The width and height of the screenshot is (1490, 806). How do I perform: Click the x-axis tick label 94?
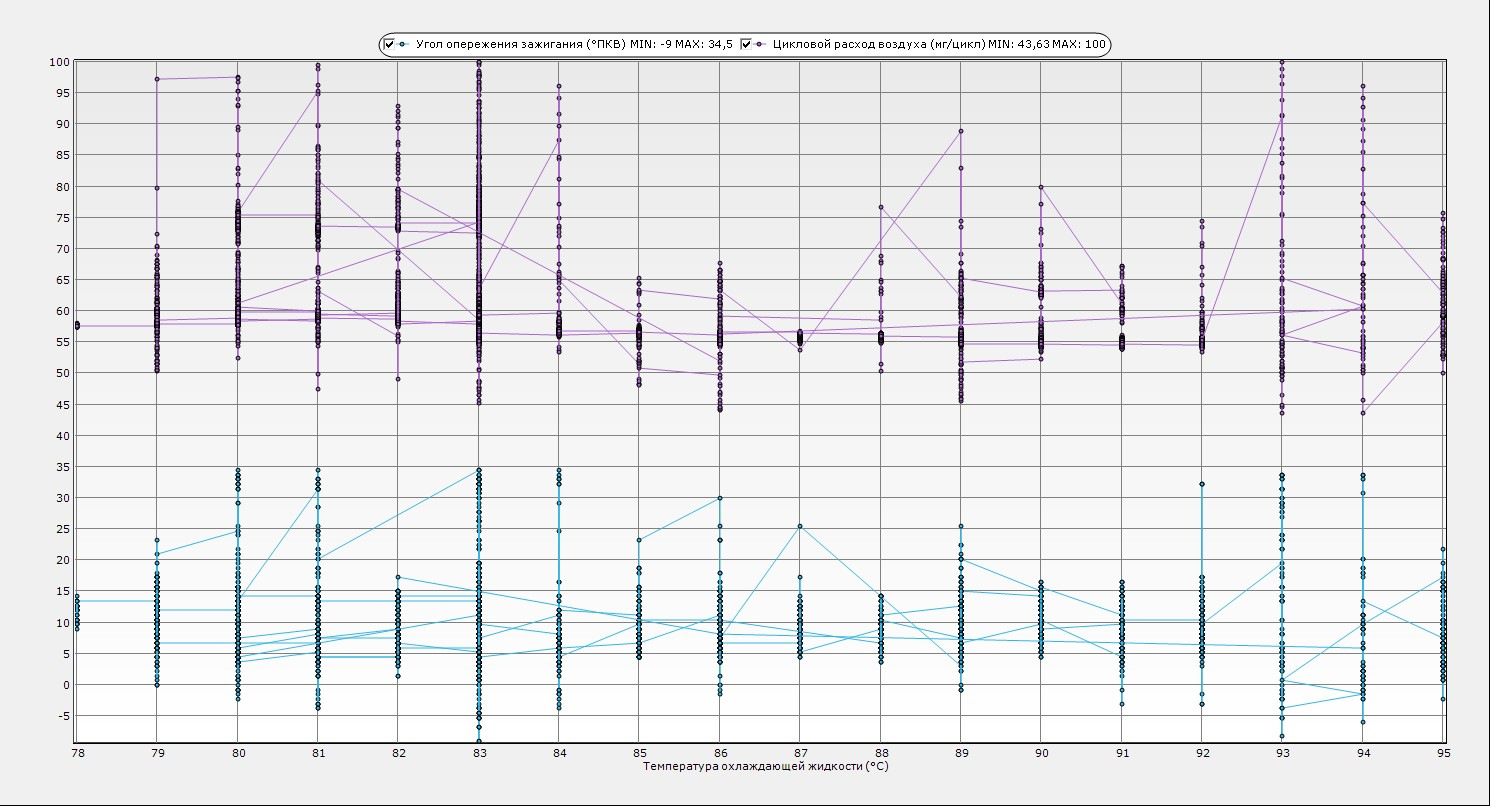tap(1363, 751)
